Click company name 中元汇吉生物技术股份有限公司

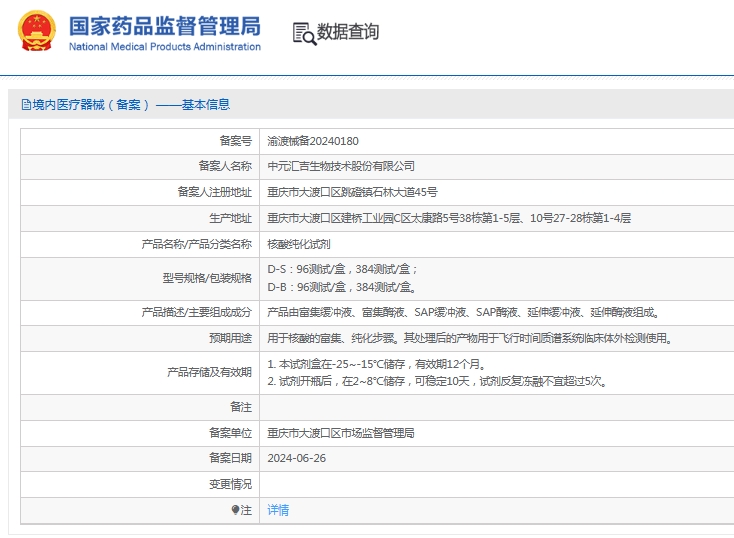point(341,166)
